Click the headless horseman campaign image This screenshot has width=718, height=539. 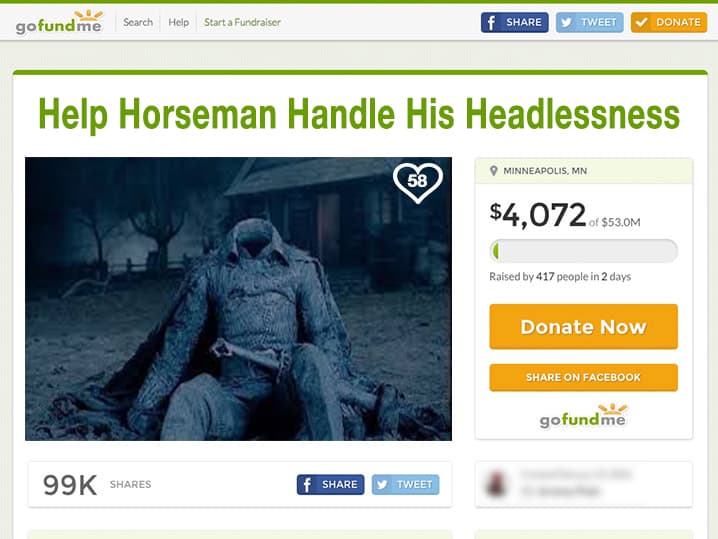(x=238, y=299)
